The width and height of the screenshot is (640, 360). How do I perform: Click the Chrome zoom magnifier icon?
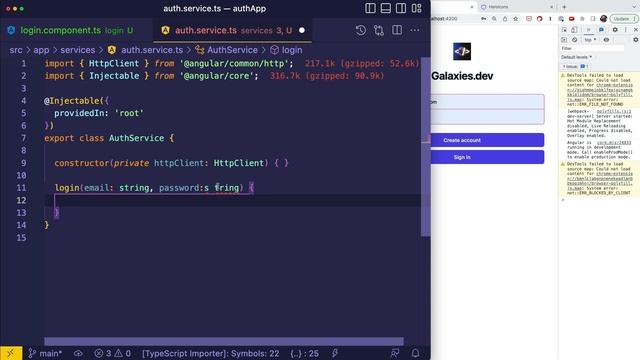point(494,19)
